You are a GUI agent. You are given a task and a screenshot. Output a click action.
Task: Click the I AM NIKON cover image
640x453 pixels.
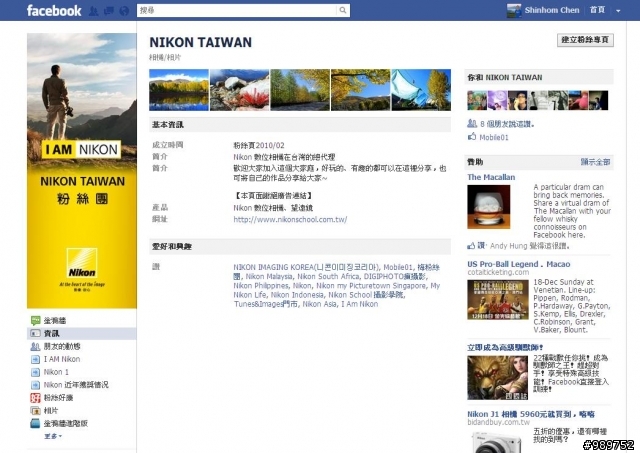coord(82,171)
